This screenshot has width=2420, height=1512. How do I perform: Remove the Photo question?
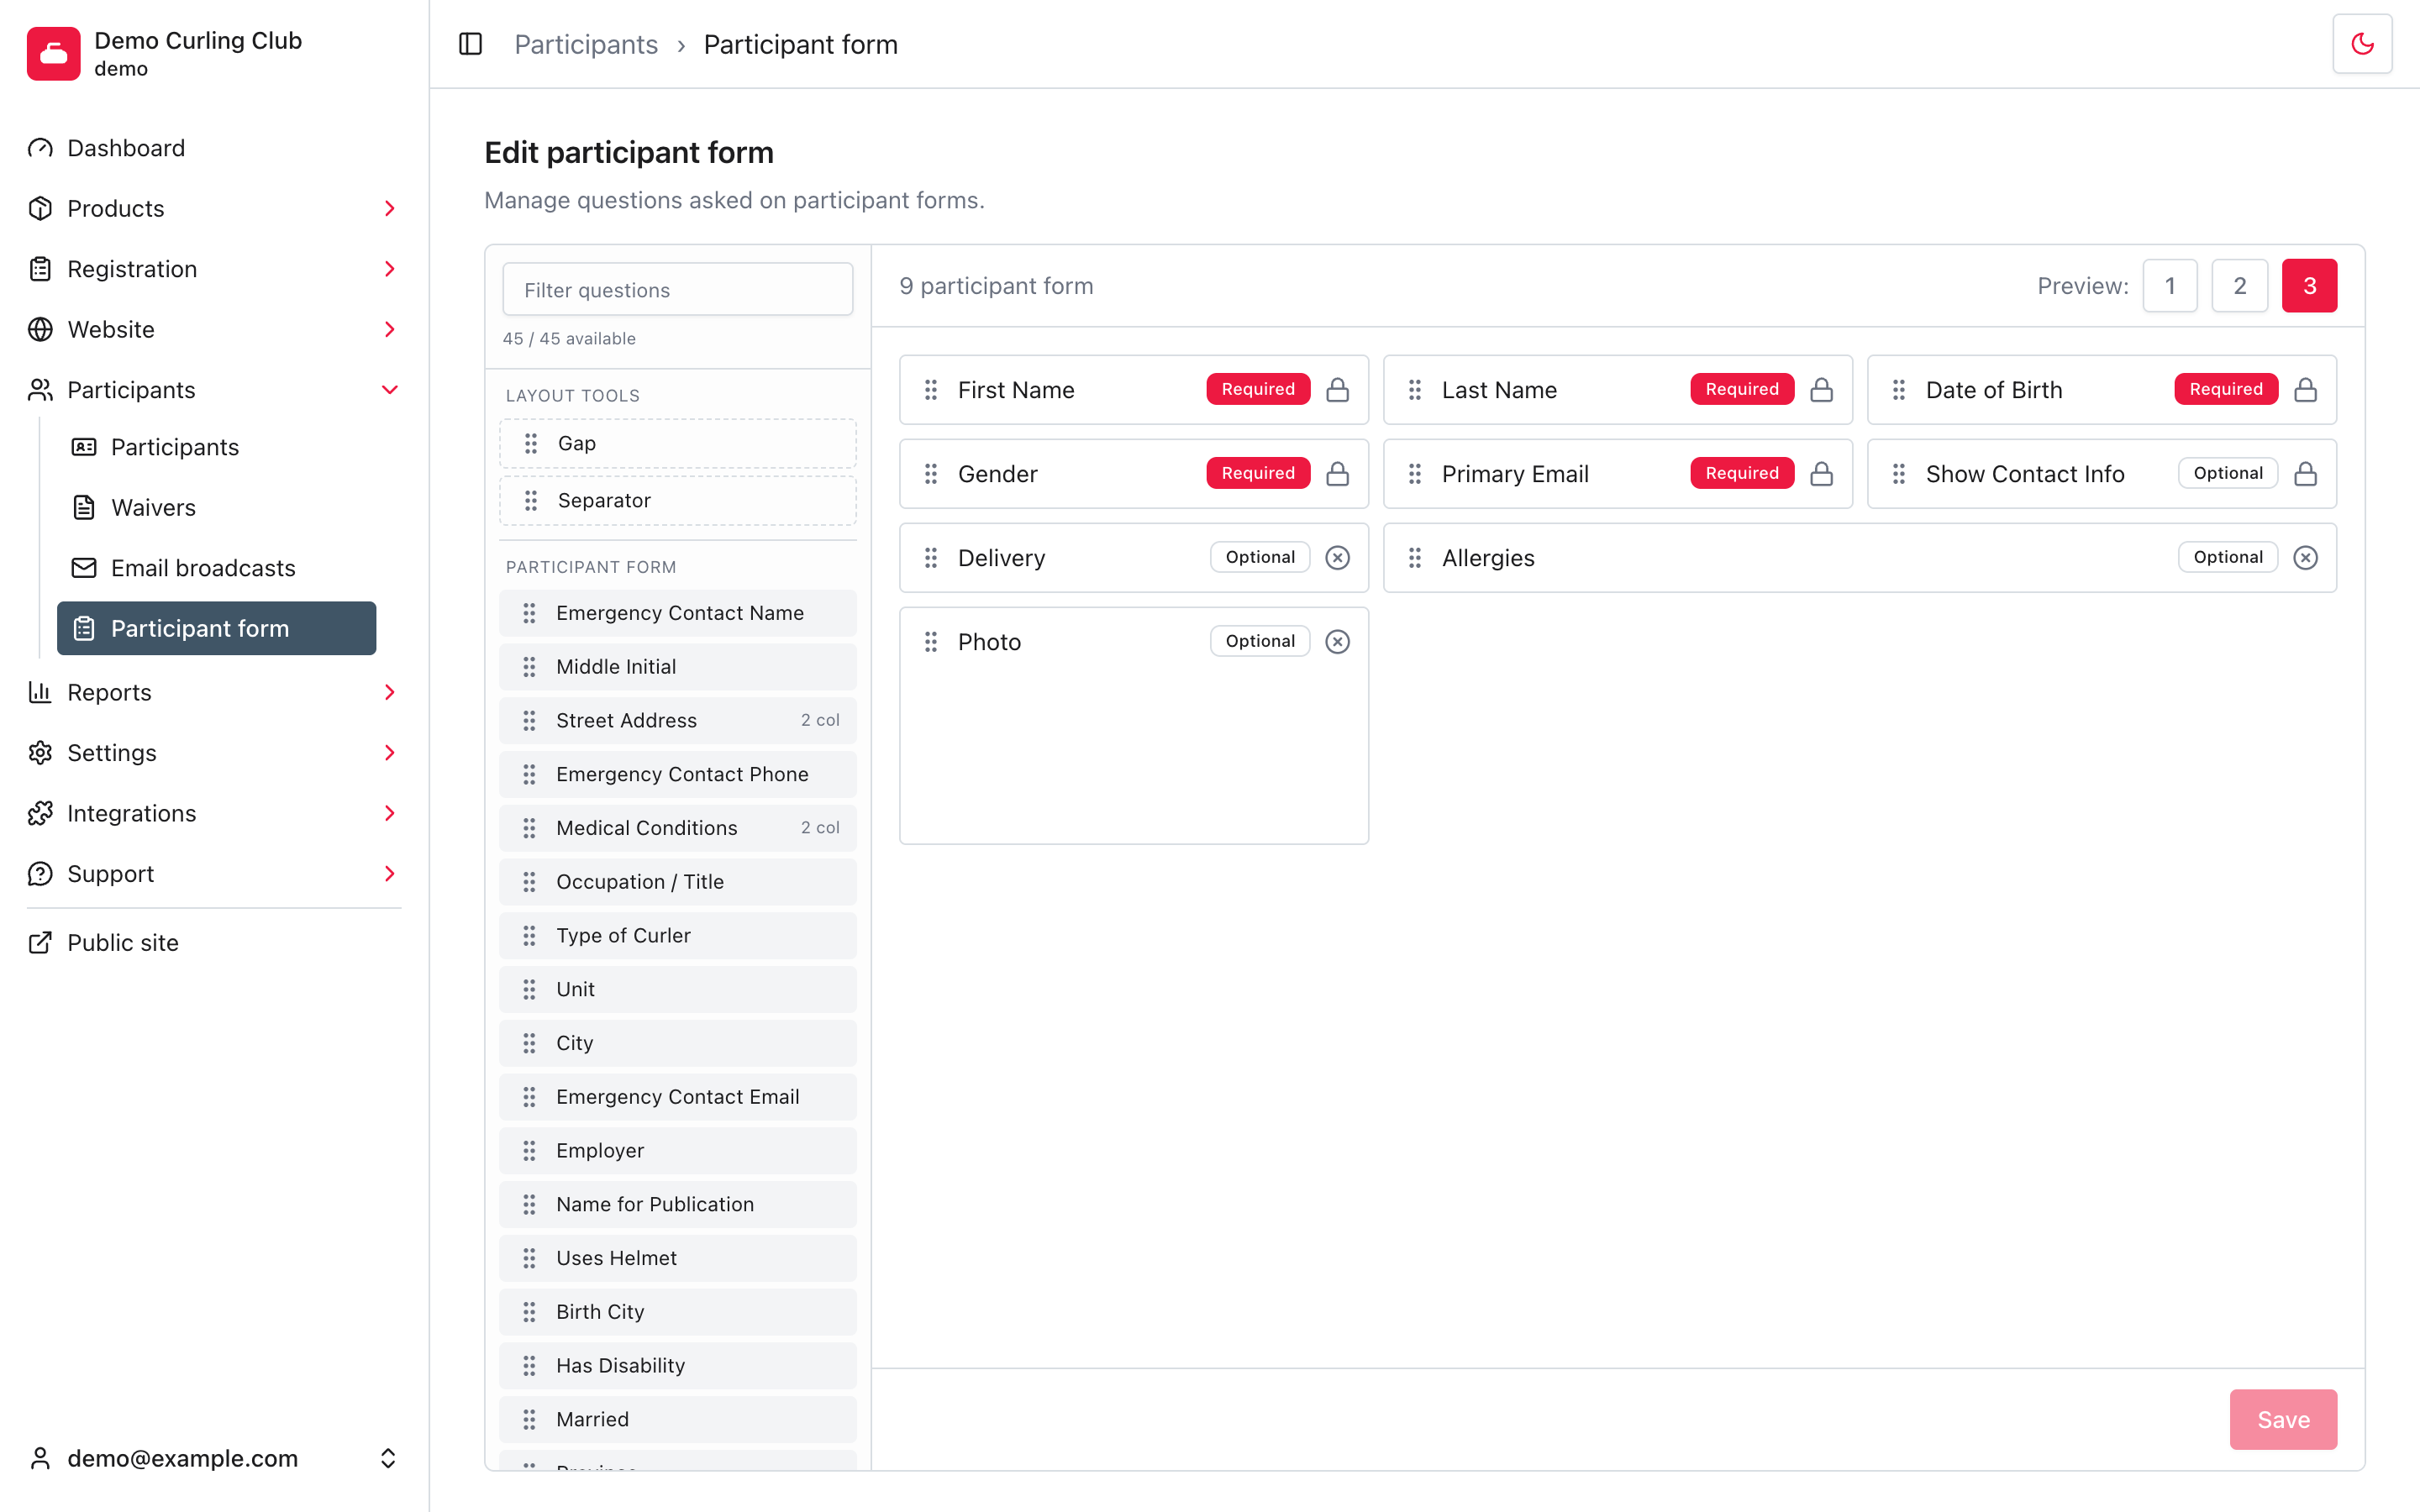(1337, 641)
